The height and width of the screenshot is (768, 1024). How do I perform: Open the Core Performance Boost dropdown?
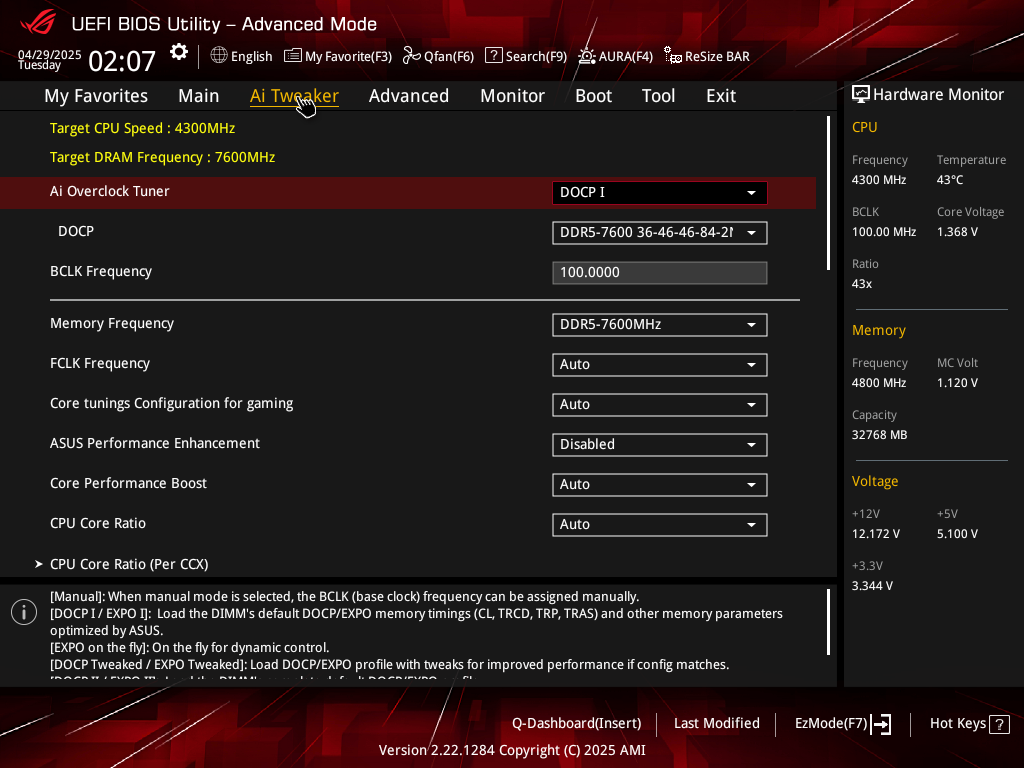660,485
